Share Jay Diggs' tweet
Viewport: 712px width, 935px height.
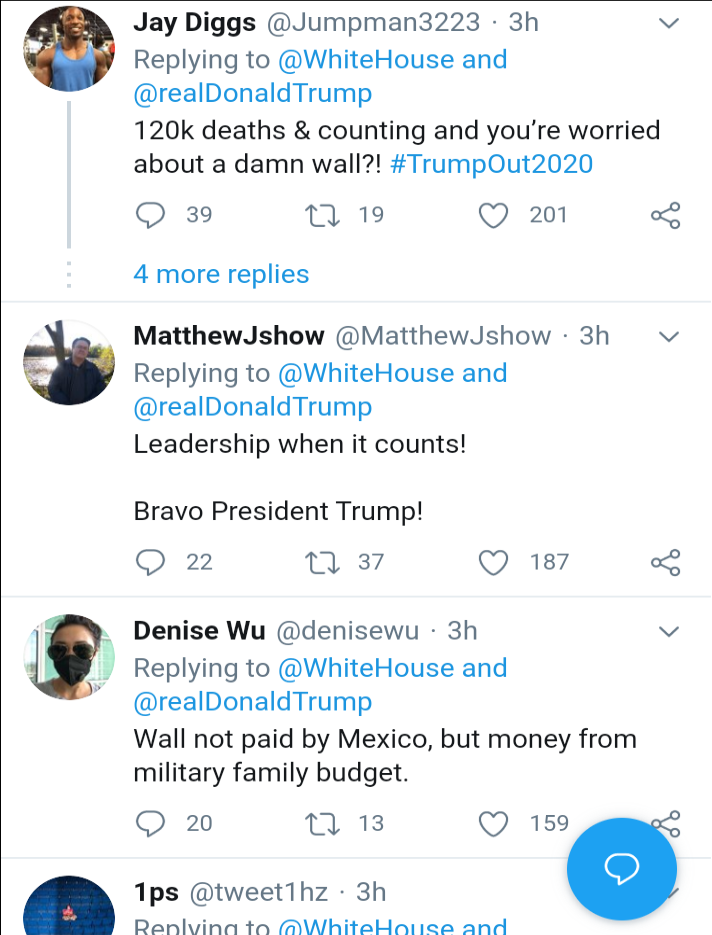coord(666,215)
